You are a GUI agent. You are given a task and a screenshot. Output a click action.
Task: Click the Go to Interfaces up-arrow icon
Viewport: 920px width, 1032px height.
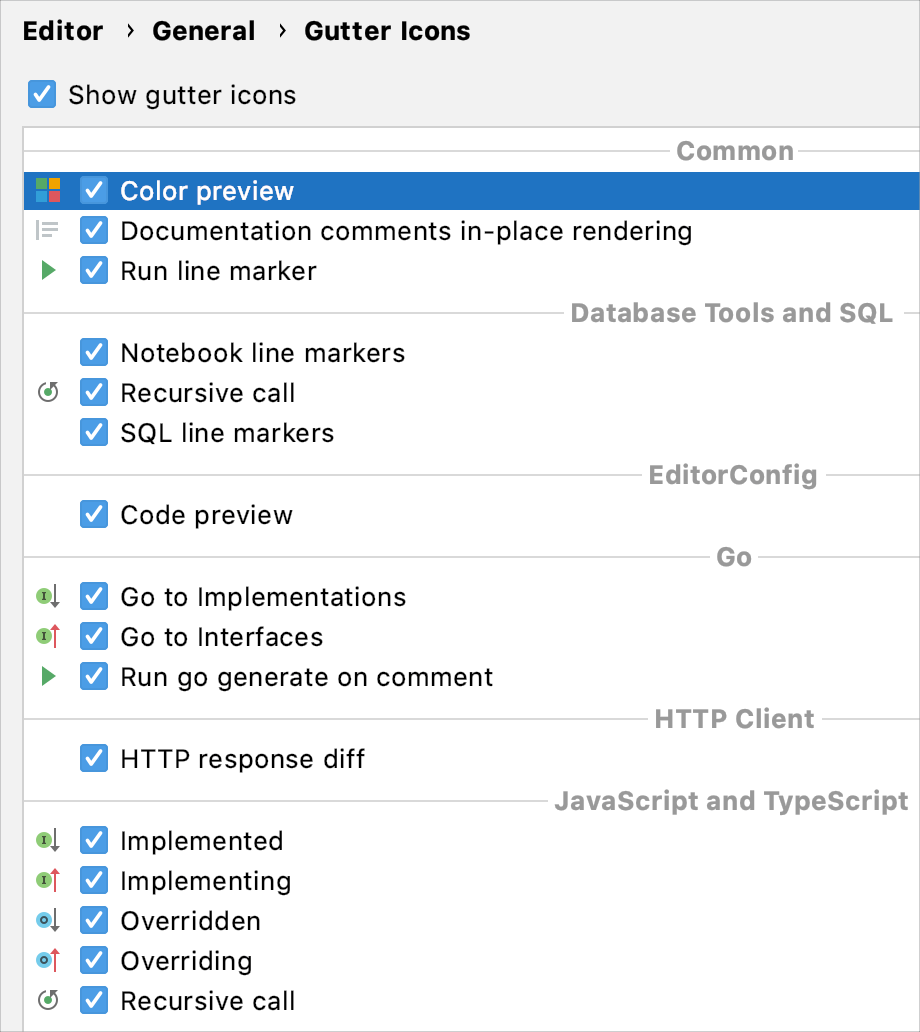point(46,636)
